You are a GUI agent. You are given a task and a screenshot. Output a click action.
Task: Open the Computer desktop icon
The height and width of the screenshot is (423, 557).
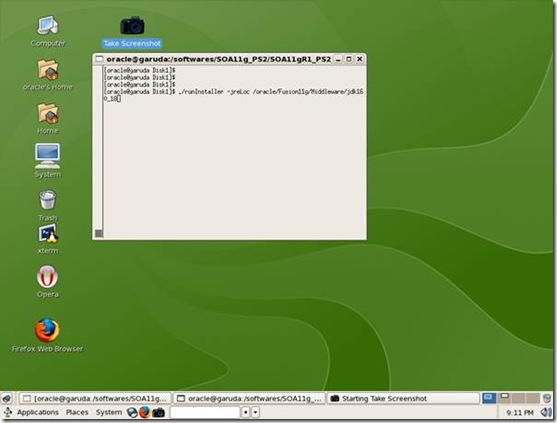(48, 31)
